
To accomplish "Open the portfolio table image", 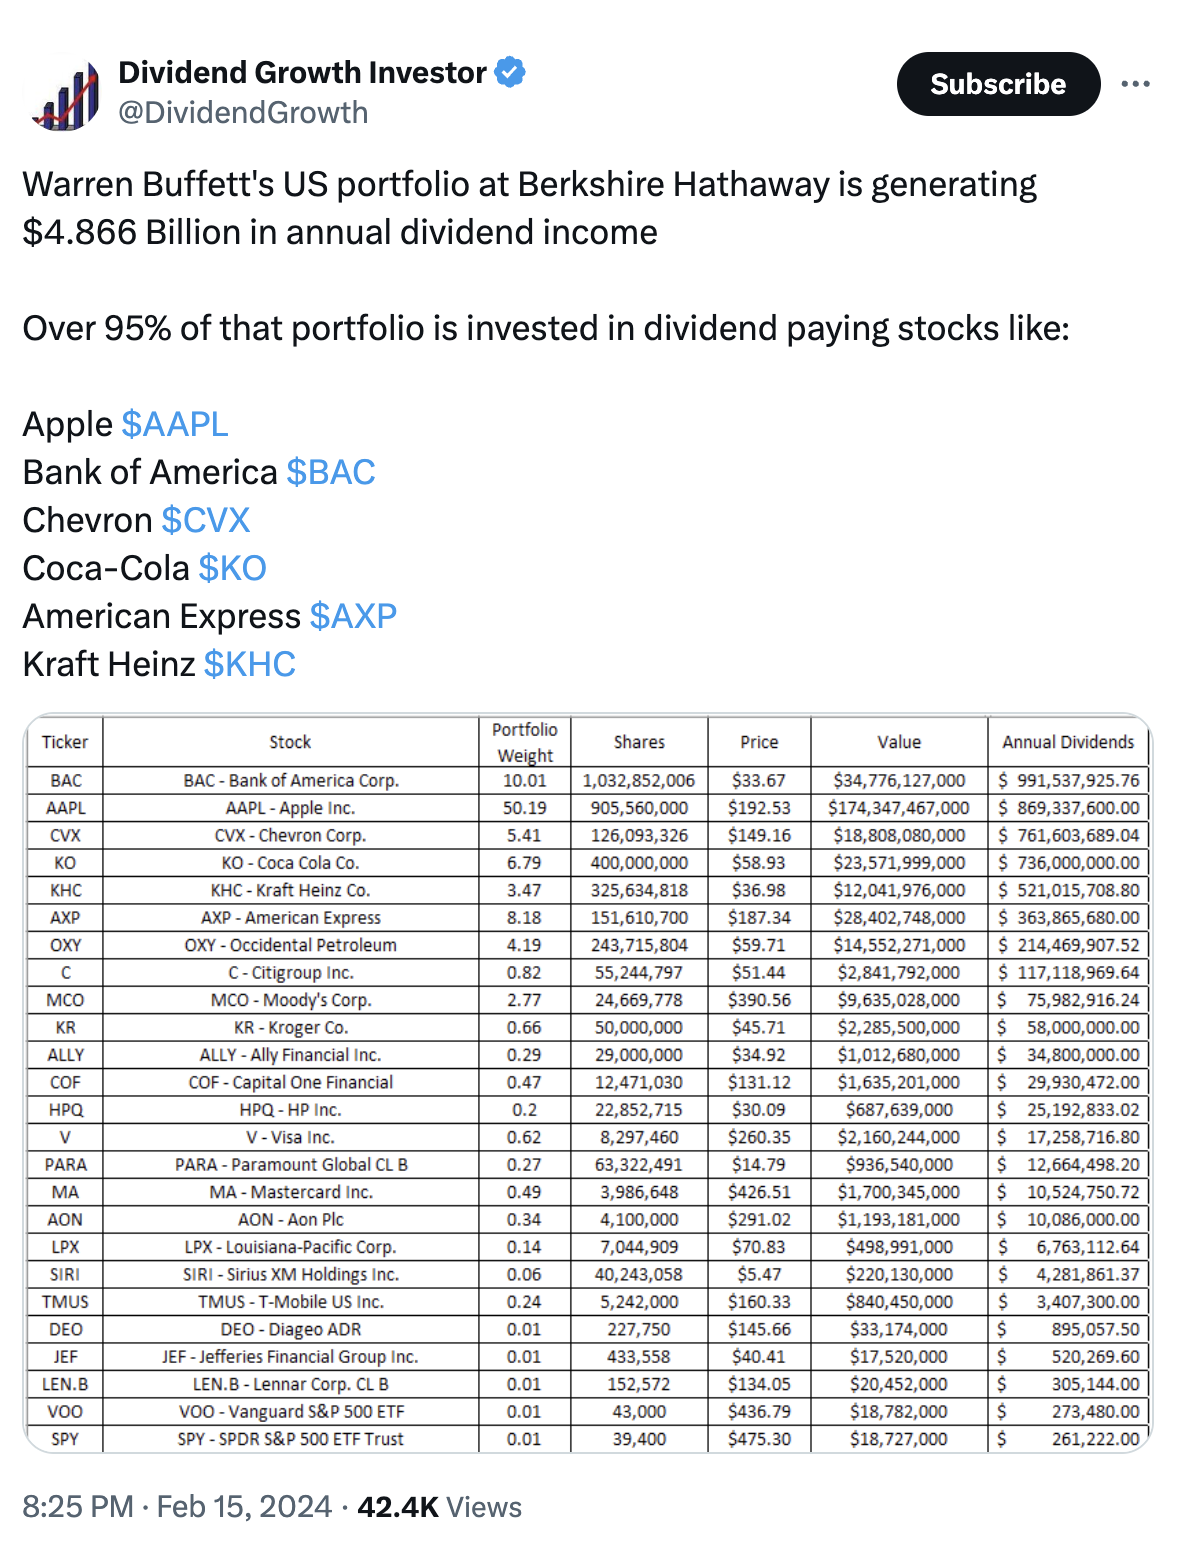I will point(587,1083).
